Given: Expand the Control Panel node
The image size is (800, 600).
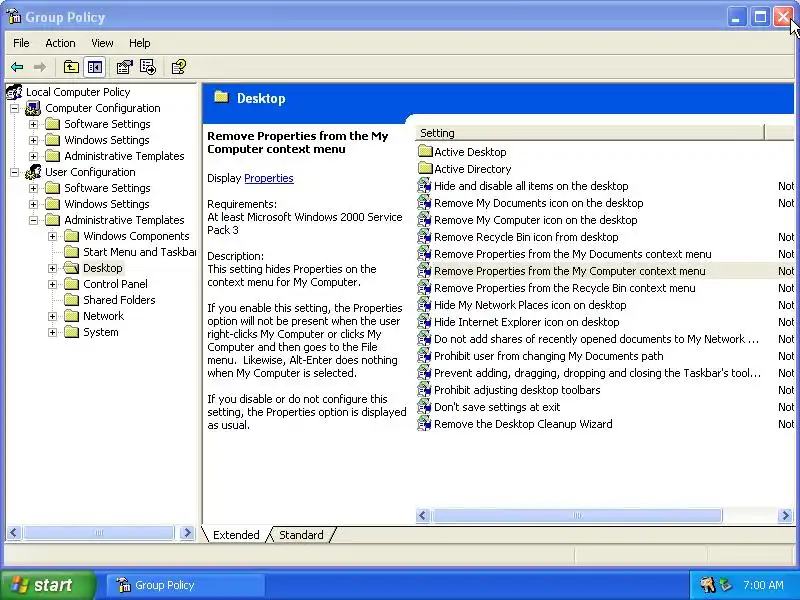Looking at the screenshot, I should point(53,284).
